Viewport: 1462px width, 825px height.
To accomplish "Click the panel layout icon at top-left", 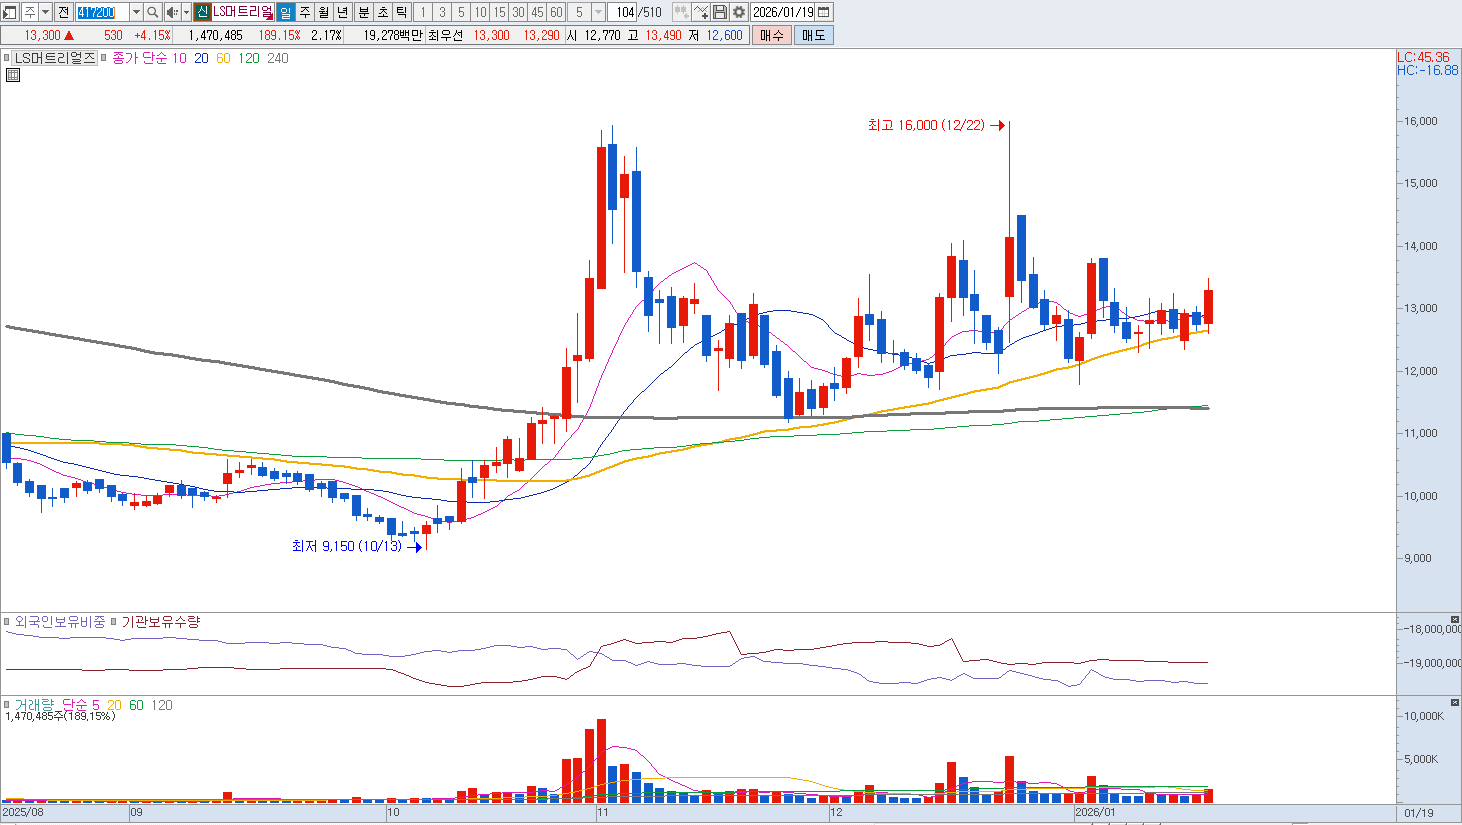I will click(x=10, y=12).
